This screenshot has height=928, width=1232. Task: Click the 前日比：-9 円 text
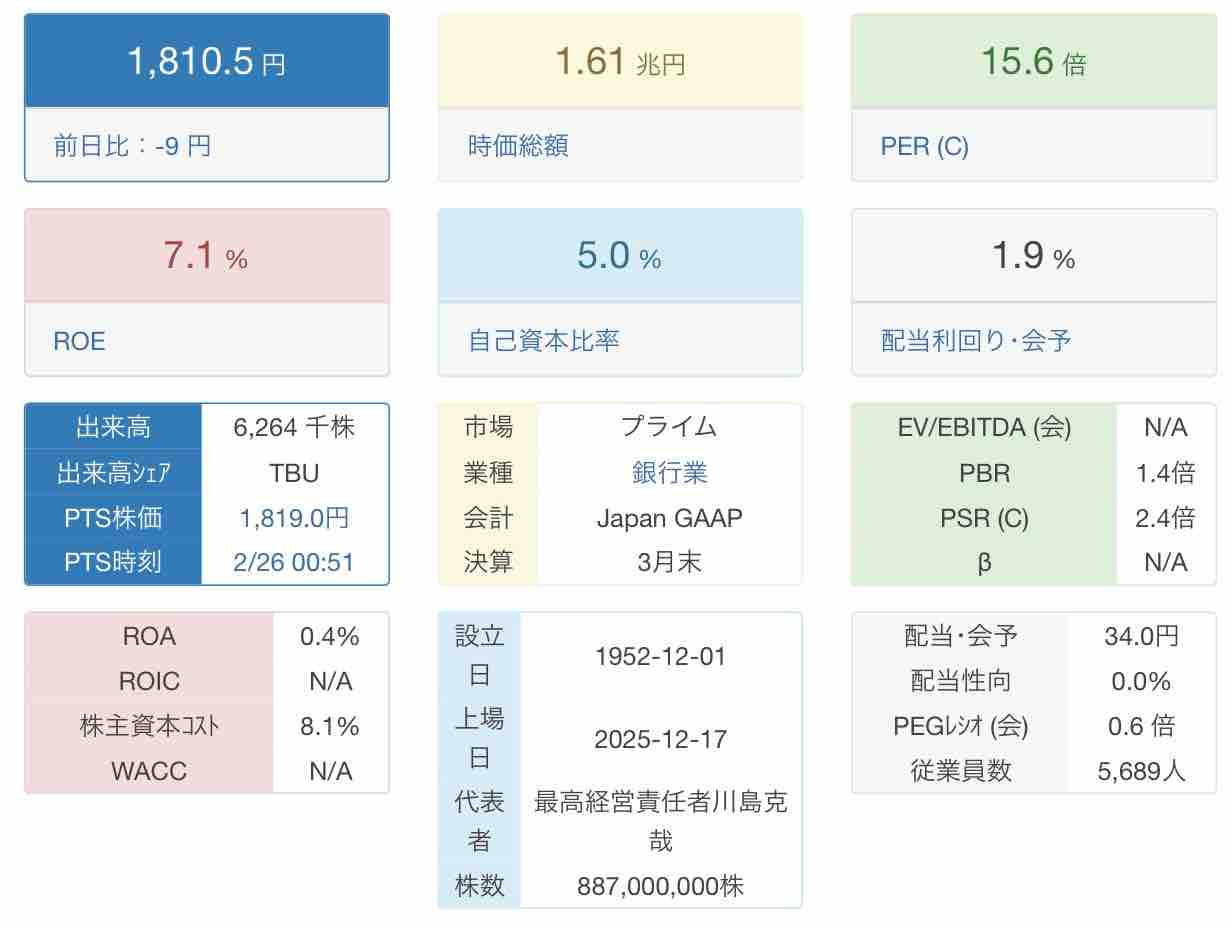pos(132,146)
